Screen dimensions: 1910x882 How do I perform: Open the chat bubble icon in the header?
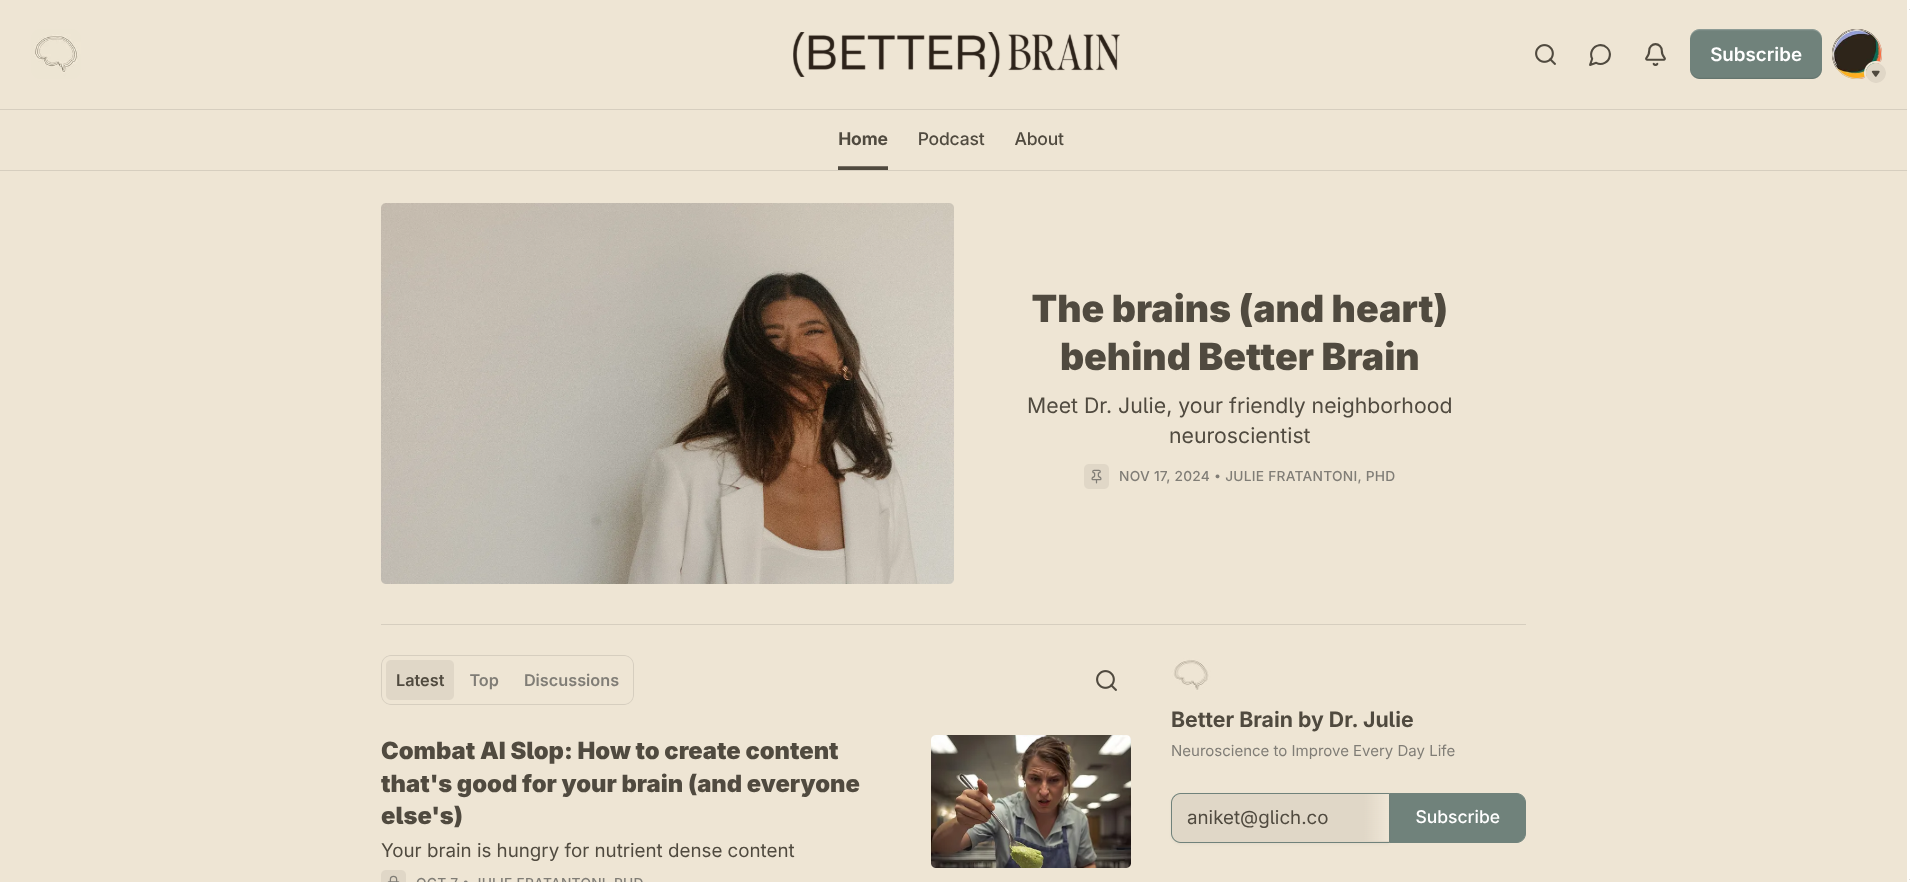1600,55
